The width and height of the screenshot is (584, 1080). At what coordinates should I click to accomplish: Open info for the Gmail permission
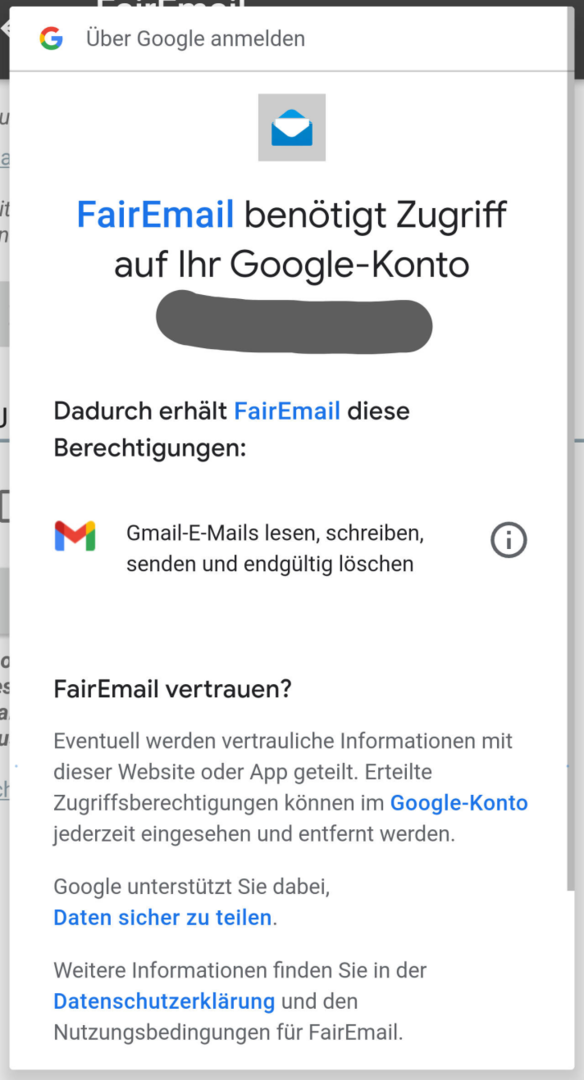509,539
